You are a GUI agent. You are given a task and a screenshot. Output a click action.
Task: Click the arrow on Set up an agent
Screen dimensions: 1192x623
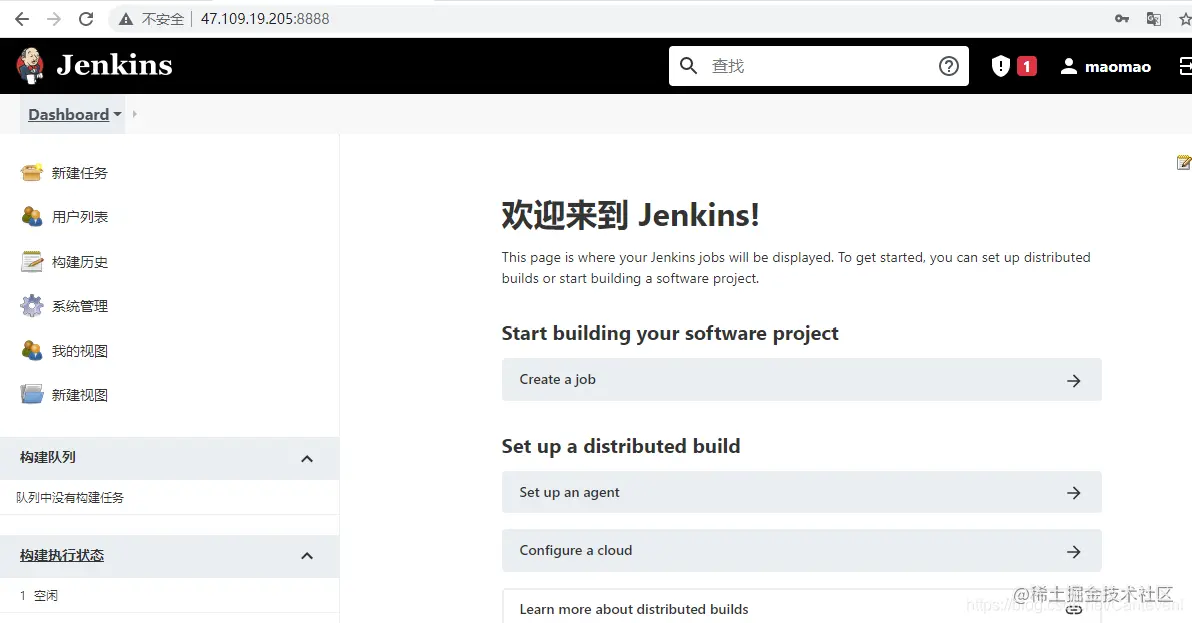pos(1073,493)
